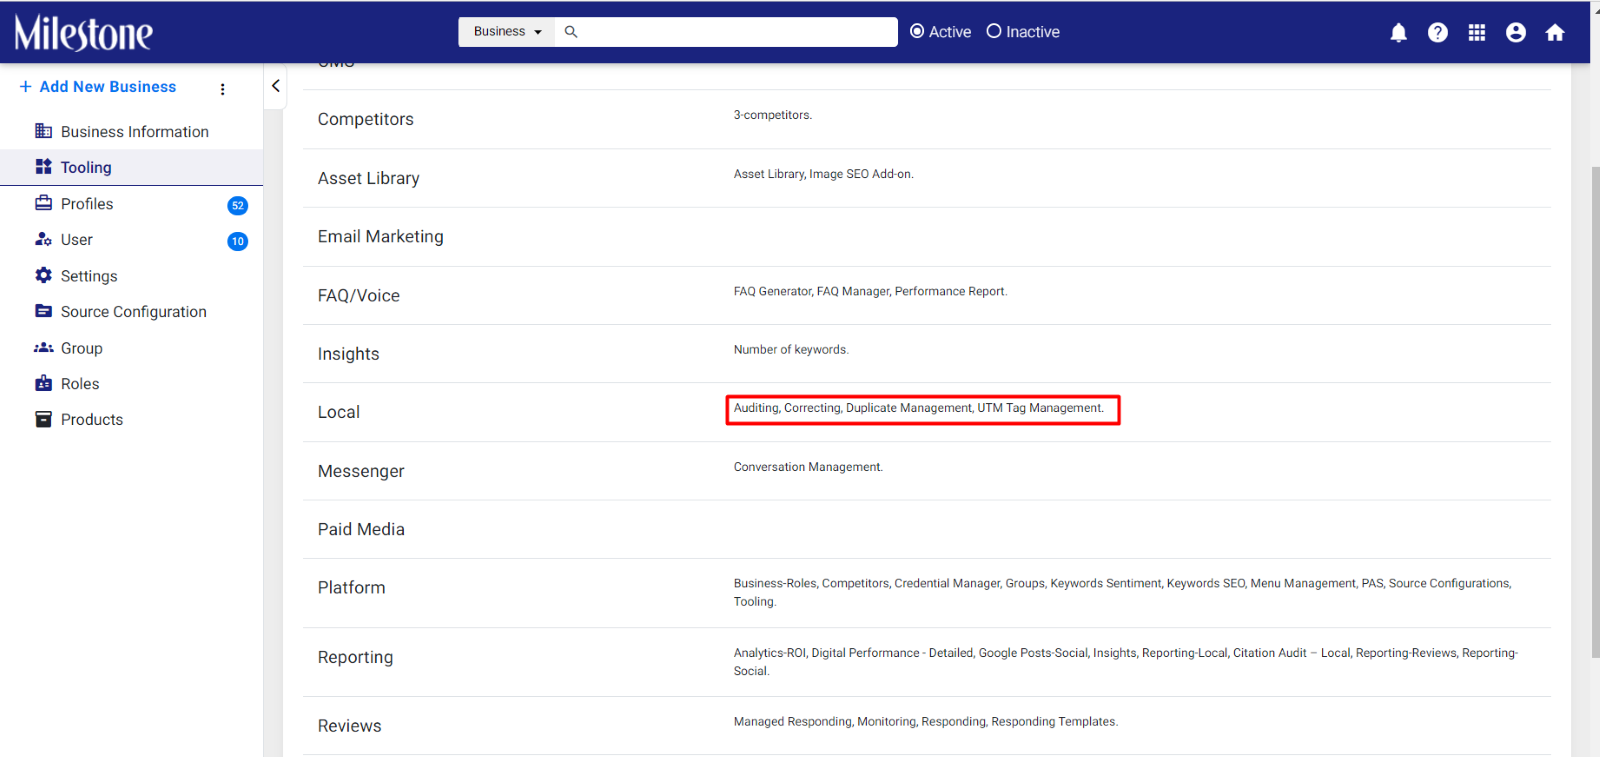Click the '3-competitors.' text
This screenshot has width=1600, height=757.
(773, 115)
